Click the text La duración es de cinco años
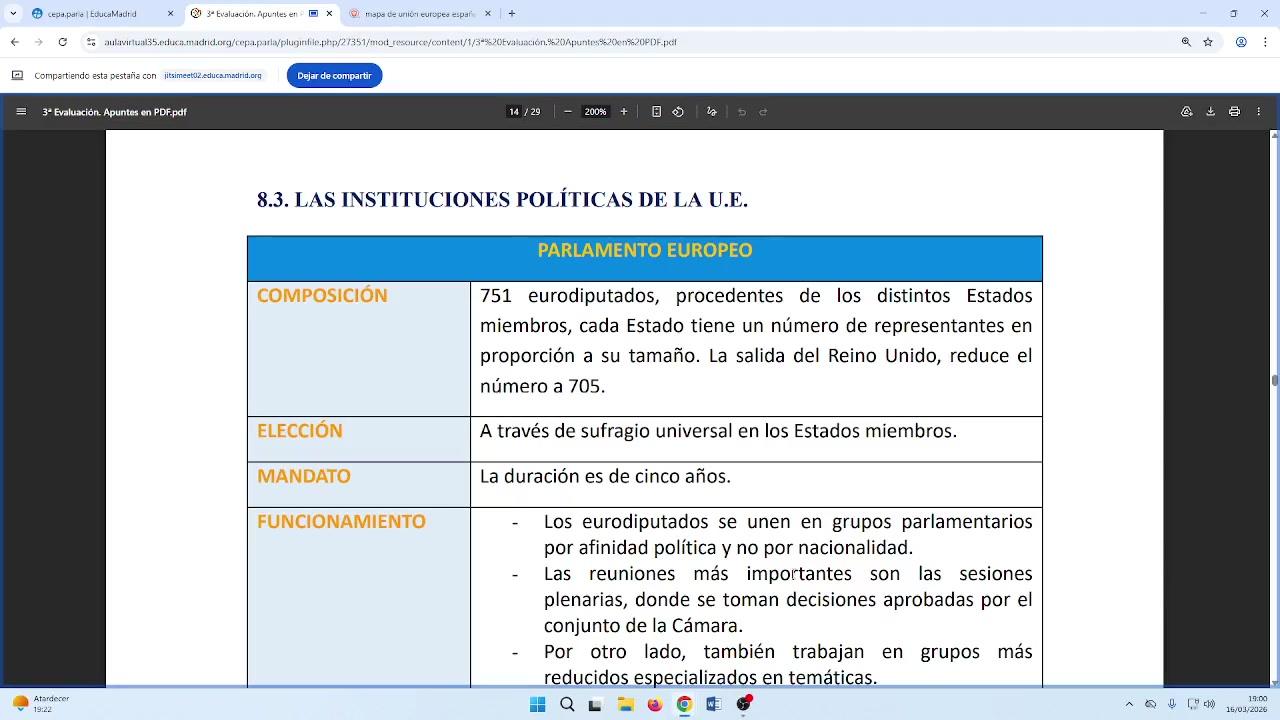The width and height of the screenshot is (1280, 720). pos(605,477)
